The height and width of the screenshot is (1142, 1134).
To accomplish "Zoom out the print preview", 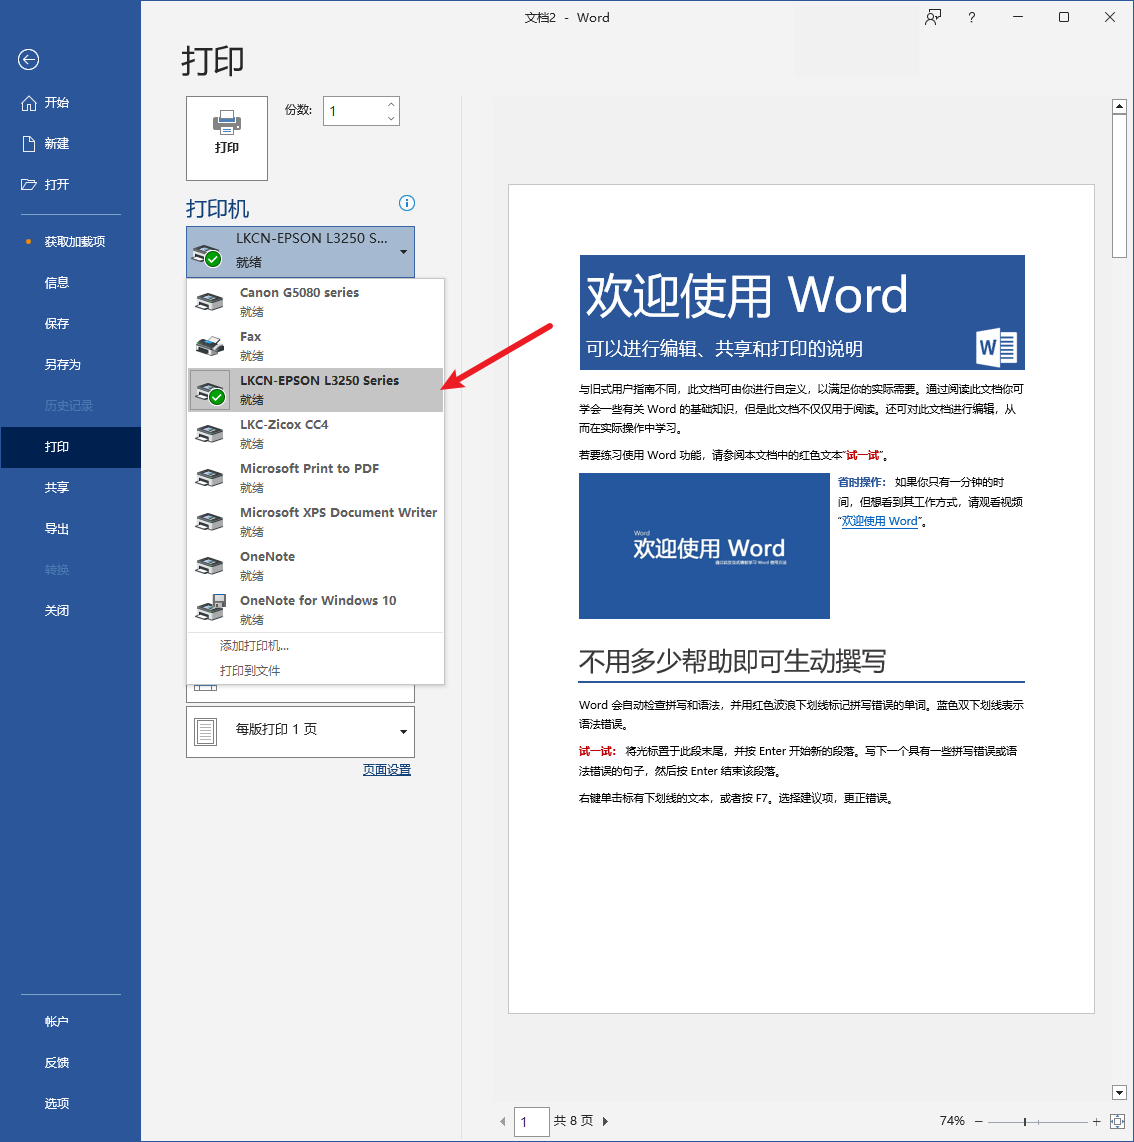I will [979, 1122].
